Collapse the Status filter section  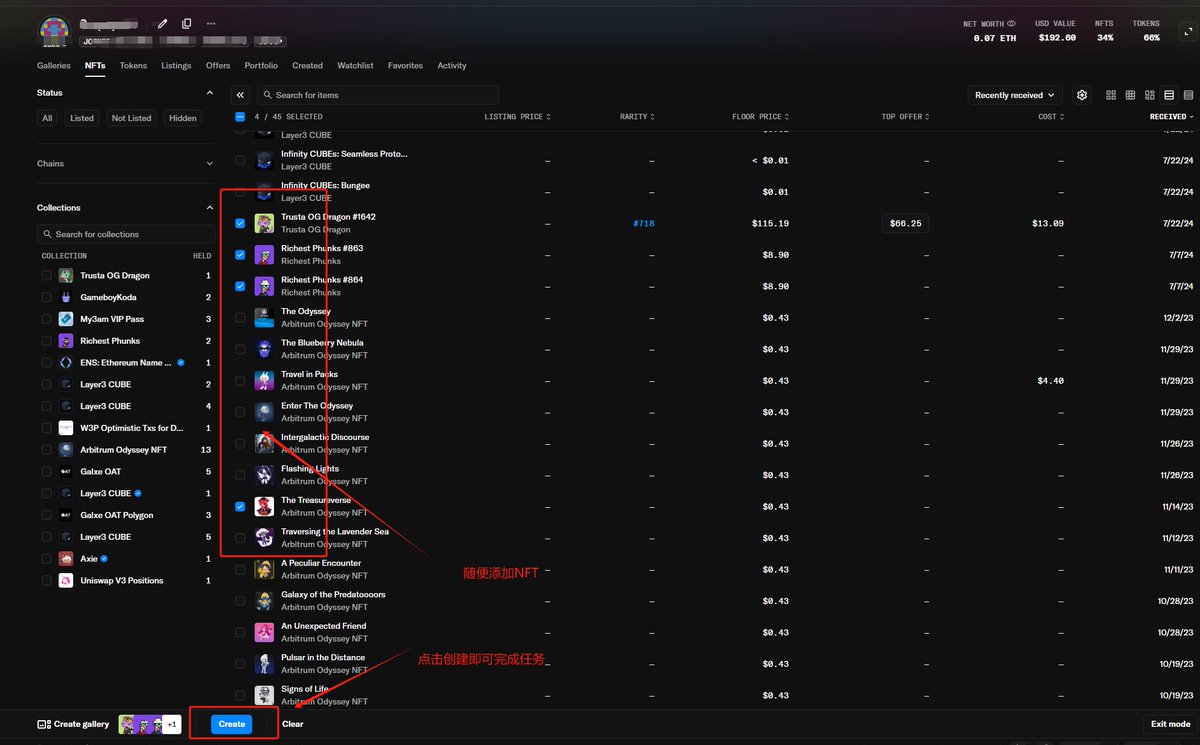click(210, 93)
